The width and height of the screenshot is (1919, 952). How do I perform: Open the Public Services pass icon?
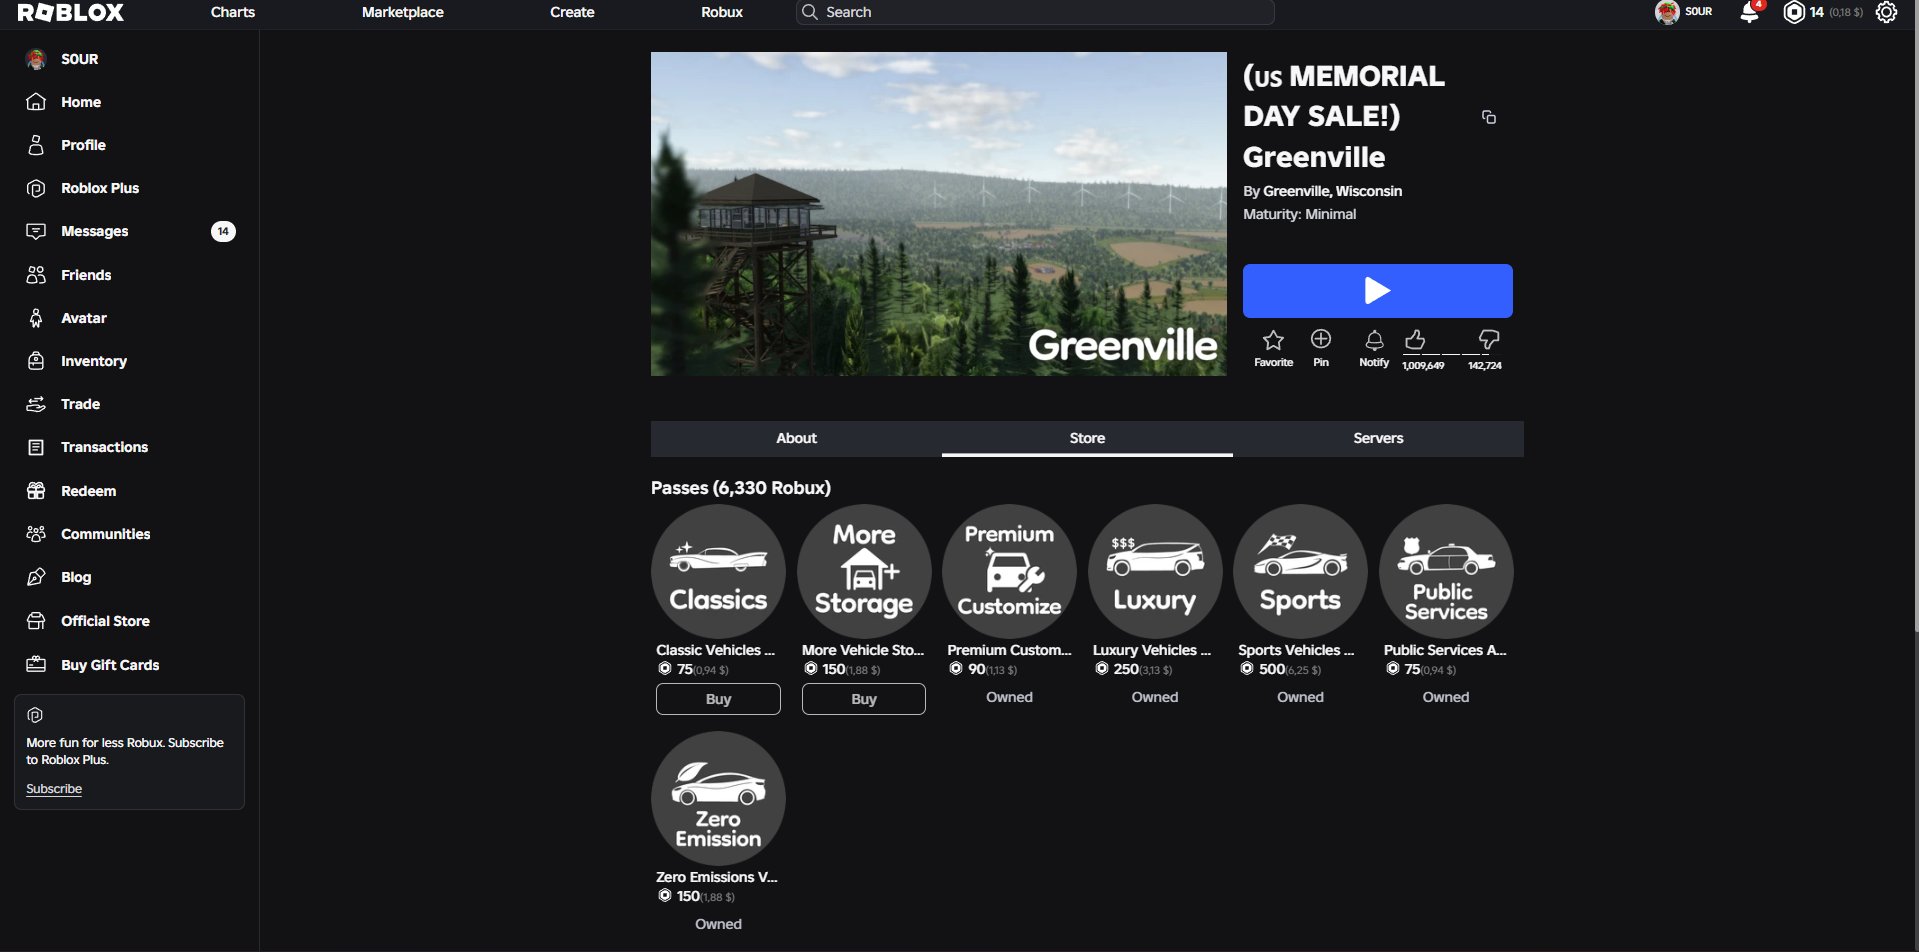(x=1446, y=571)
